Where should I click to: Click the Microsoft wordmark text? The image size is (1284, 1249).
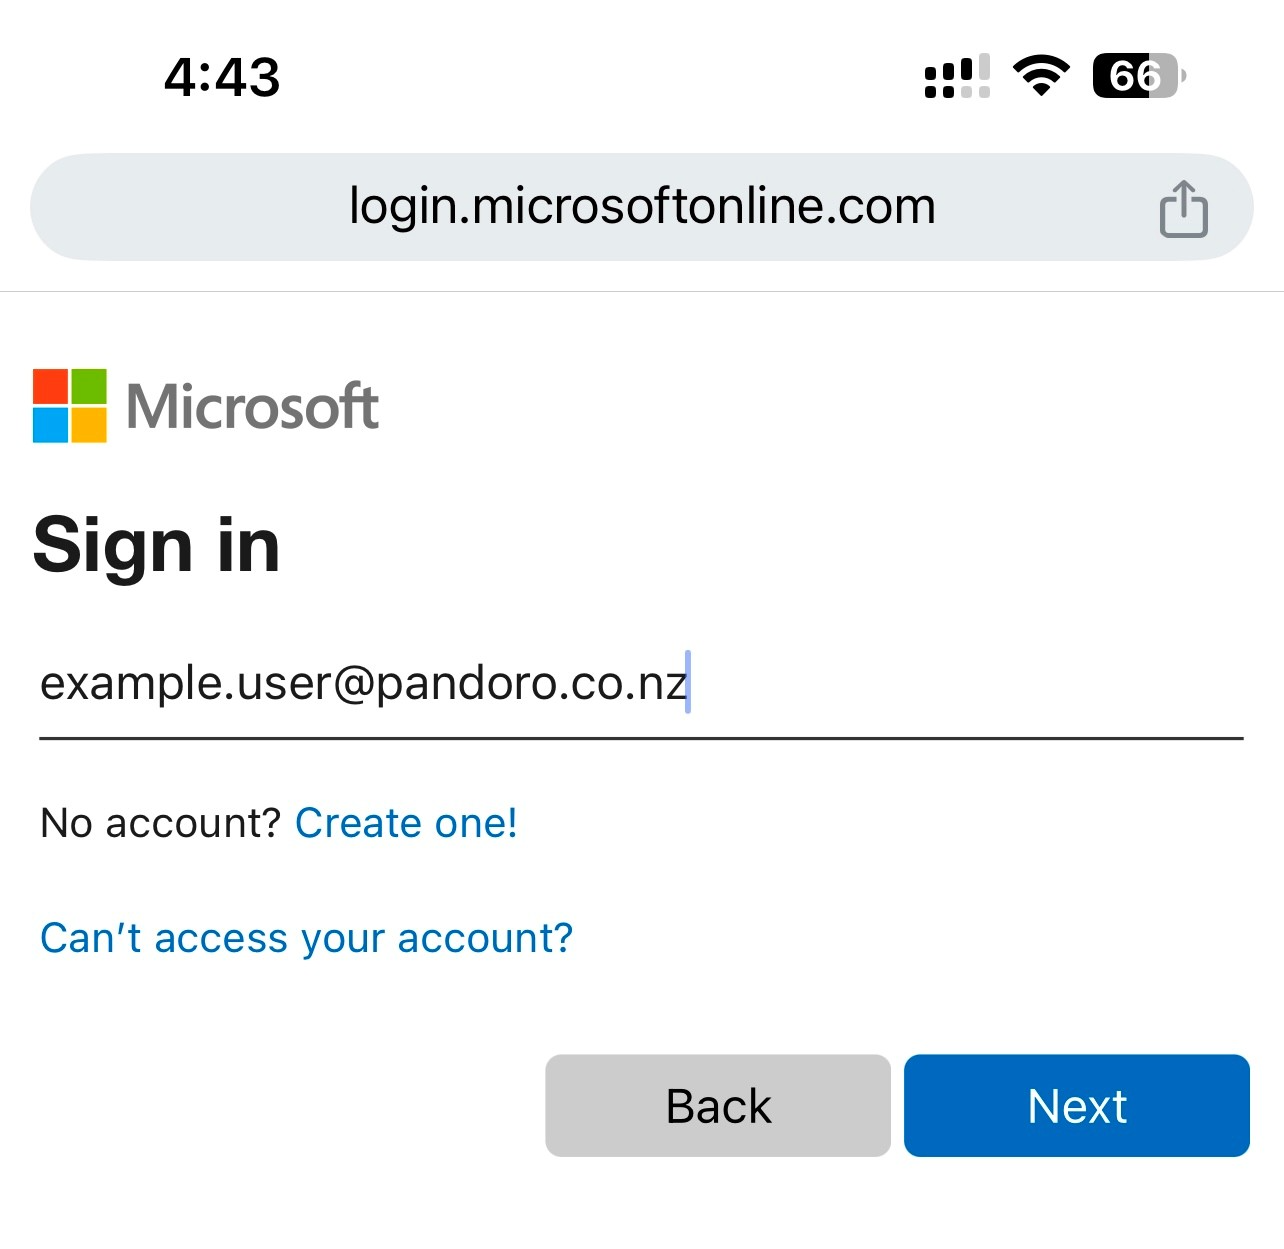coord(252,407)
